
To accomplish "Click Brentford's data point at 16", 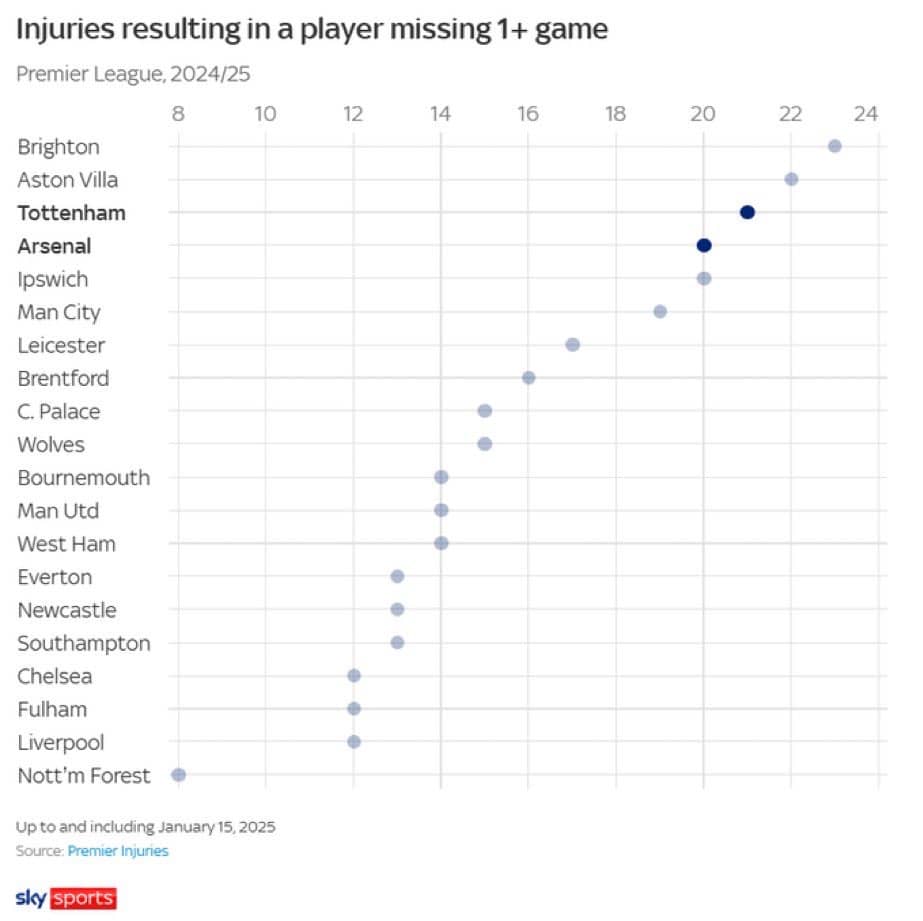I will coord(529,377).
